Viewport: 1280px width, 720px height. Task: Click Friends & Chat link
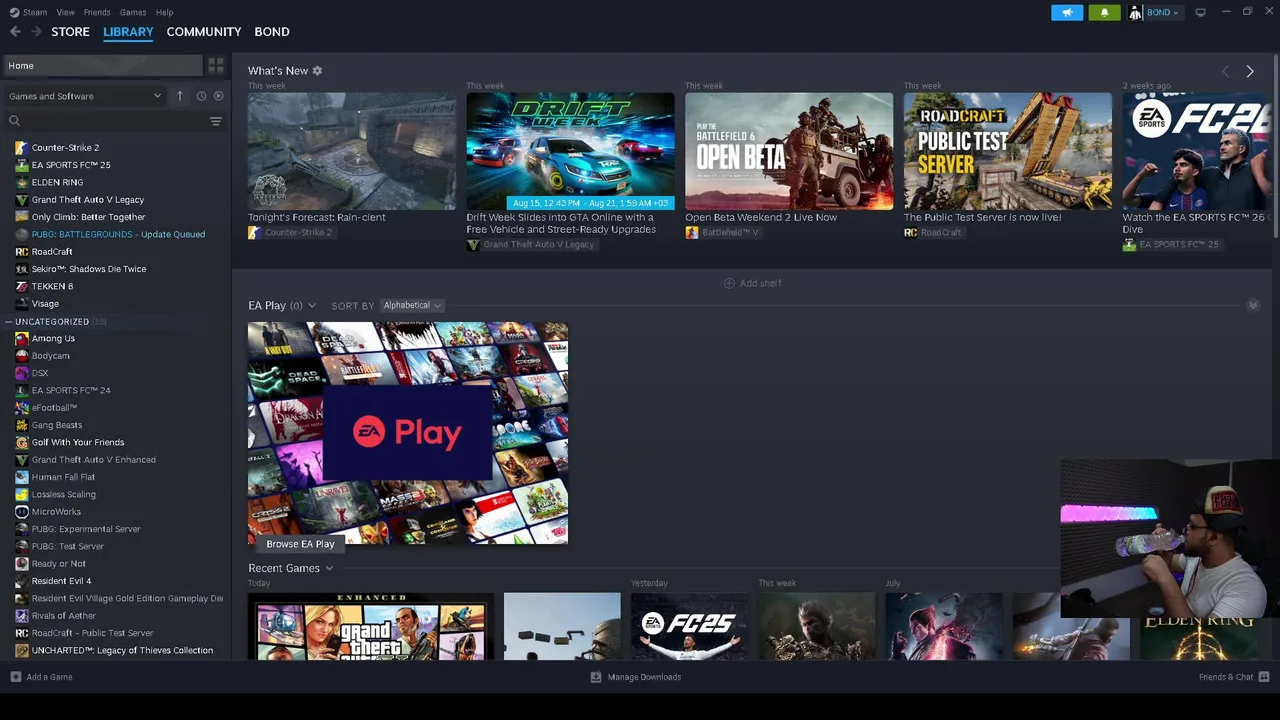[1226, 677]
